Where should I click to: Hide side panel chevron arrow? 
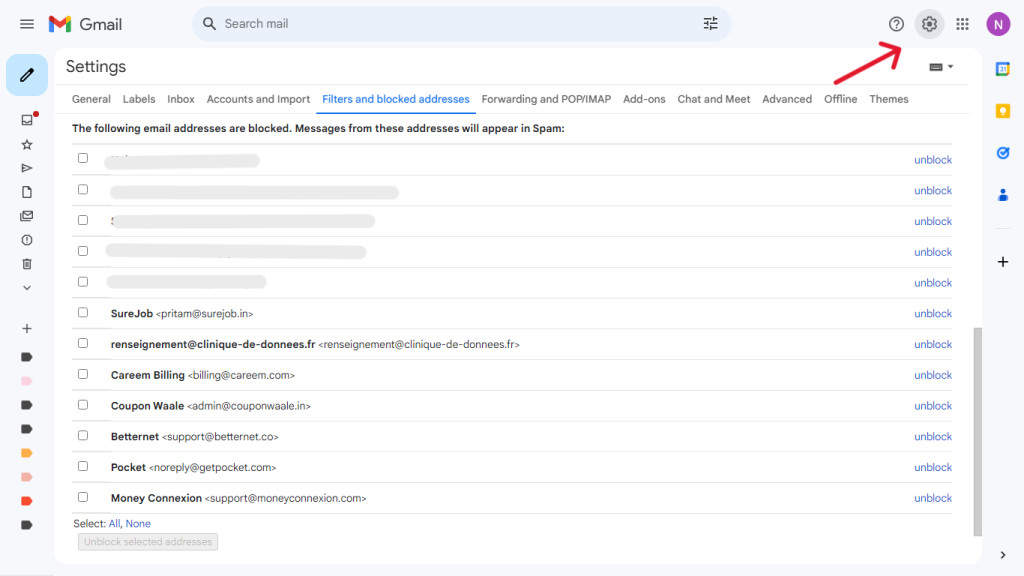click(x=1002, y=555)
